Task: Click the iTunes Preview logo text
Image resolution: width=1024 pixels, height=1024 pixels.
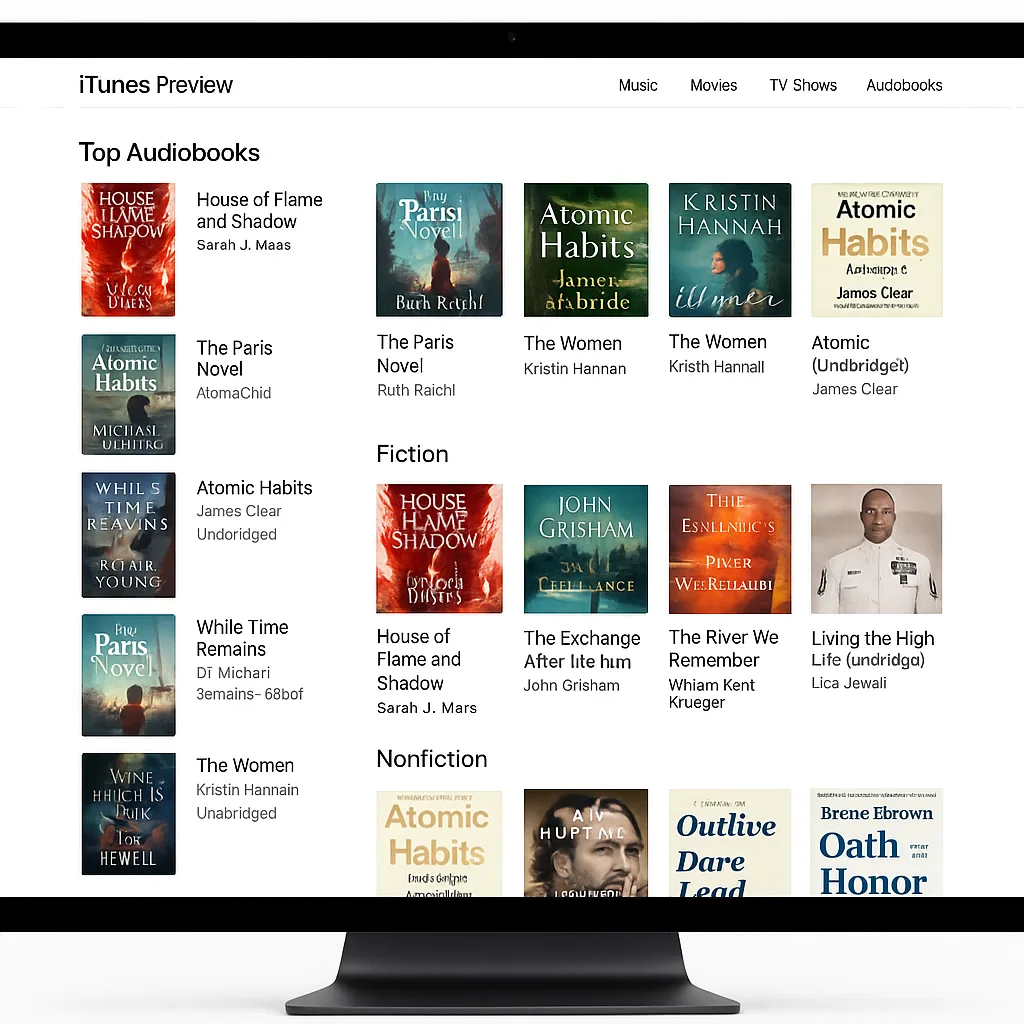Action: coord(155,85)
